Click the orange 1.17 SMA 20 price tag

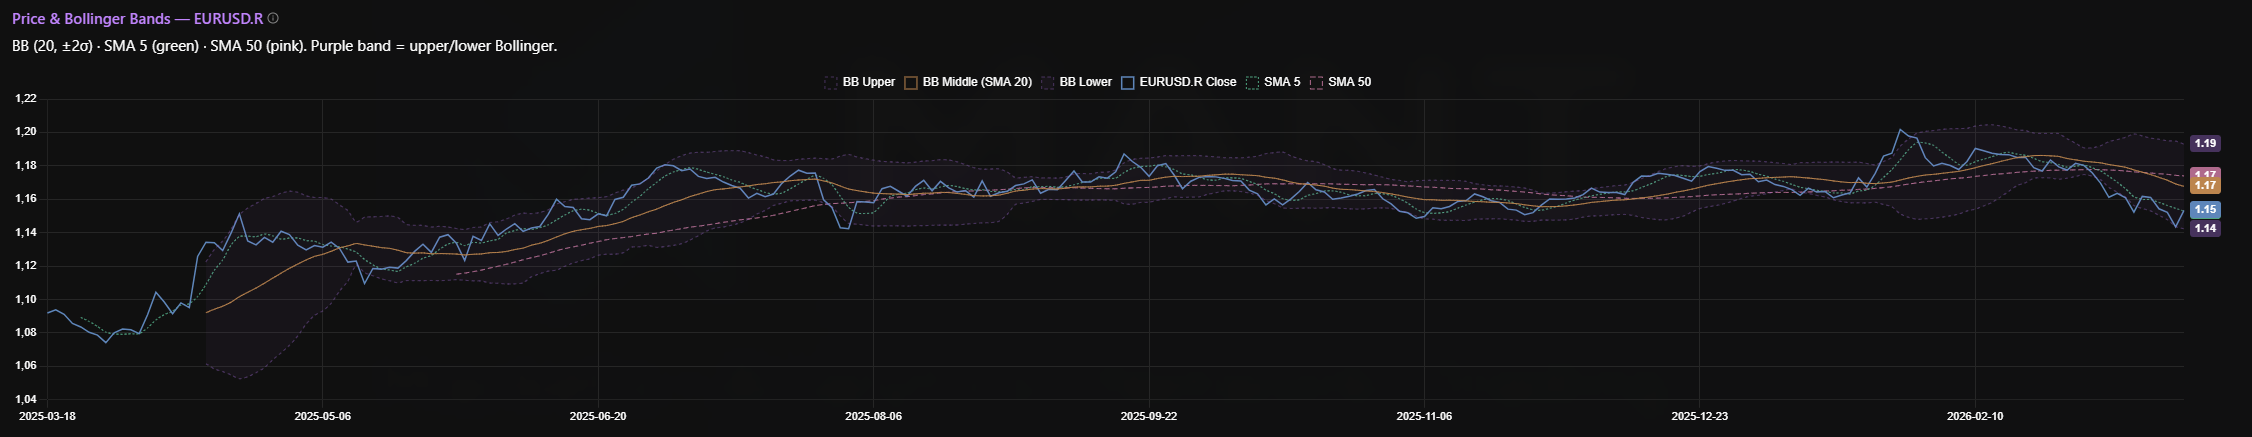click(2204, 186)
